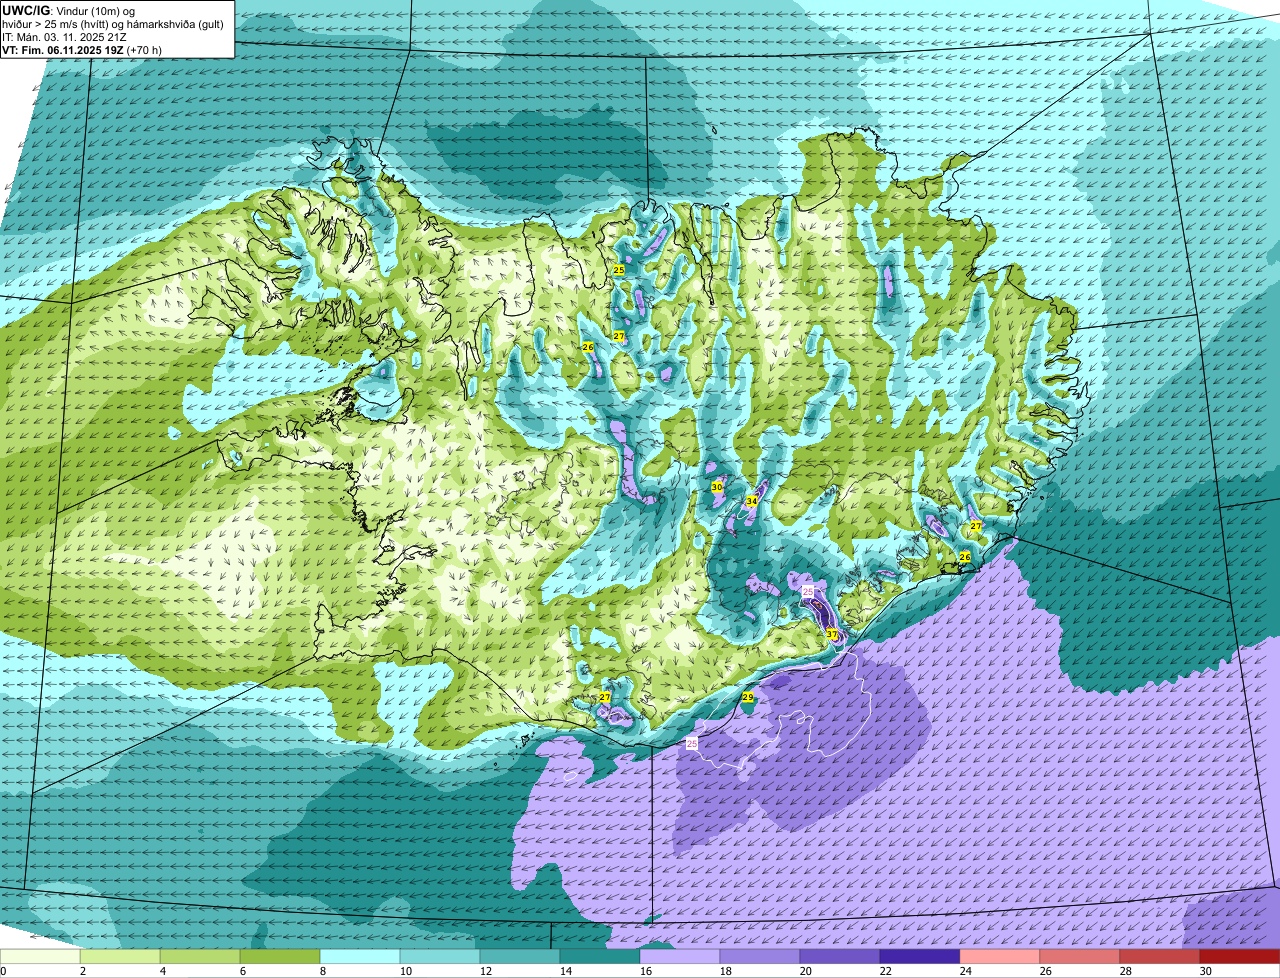Click the white 25 contour label above the 37 gust
Screen dimensions: 1280x978
808,593
